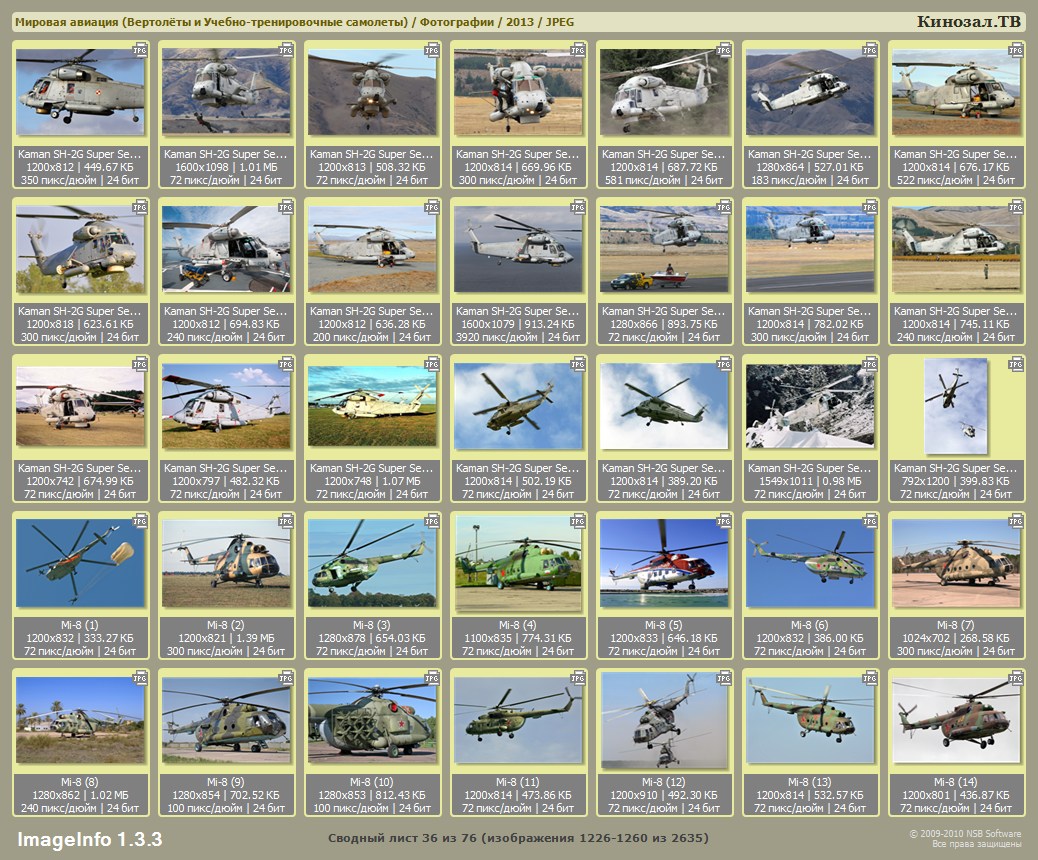
Task: Select the Kaman thumbnail sized 1200x742
Action: (80, 406)
